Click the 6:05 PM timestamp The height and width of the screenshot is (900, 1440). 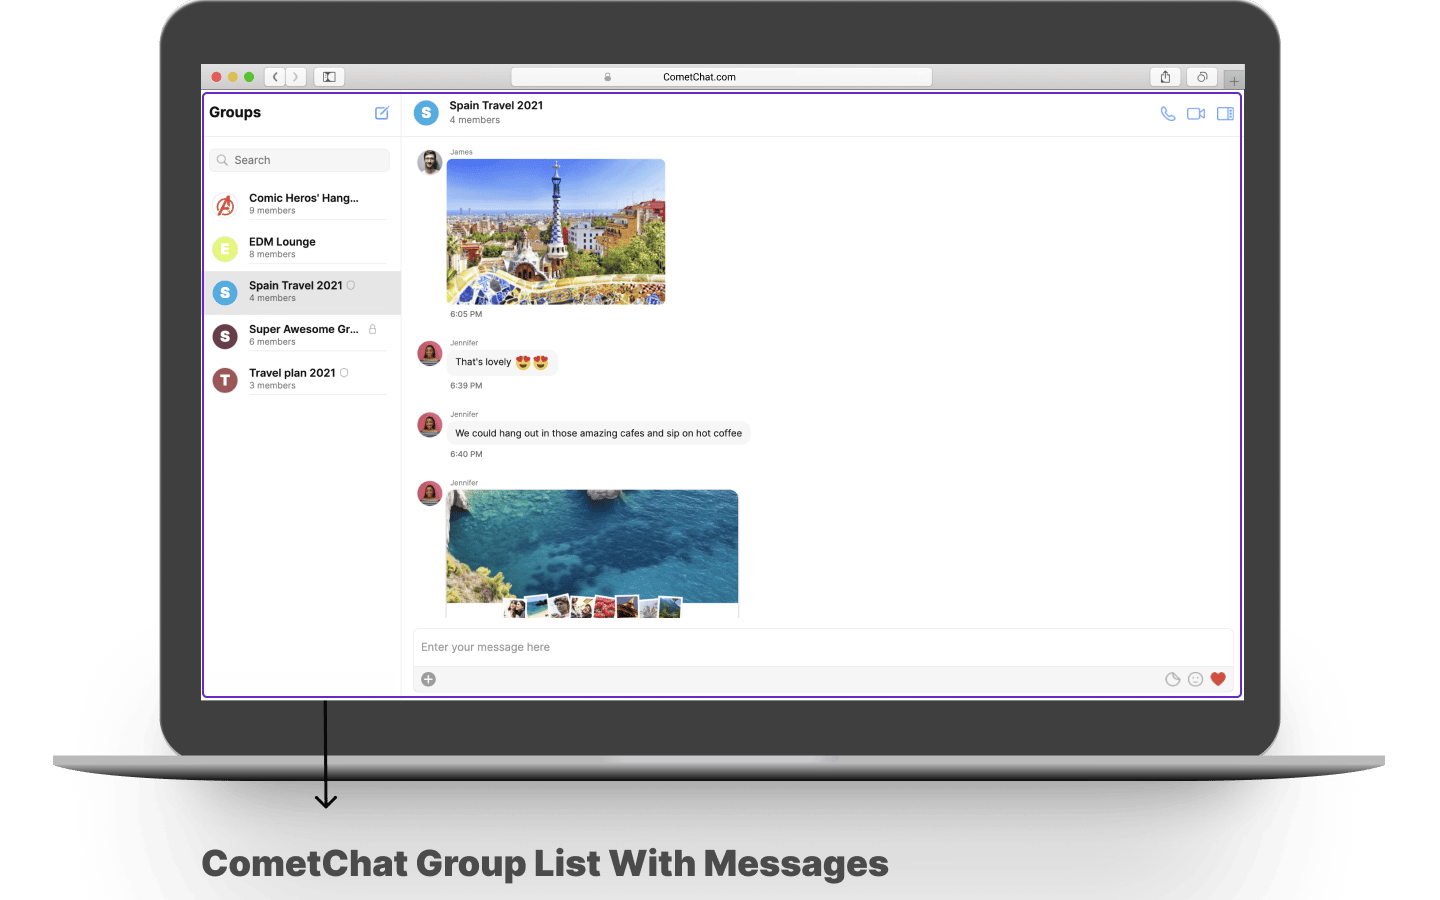[466, 314]
